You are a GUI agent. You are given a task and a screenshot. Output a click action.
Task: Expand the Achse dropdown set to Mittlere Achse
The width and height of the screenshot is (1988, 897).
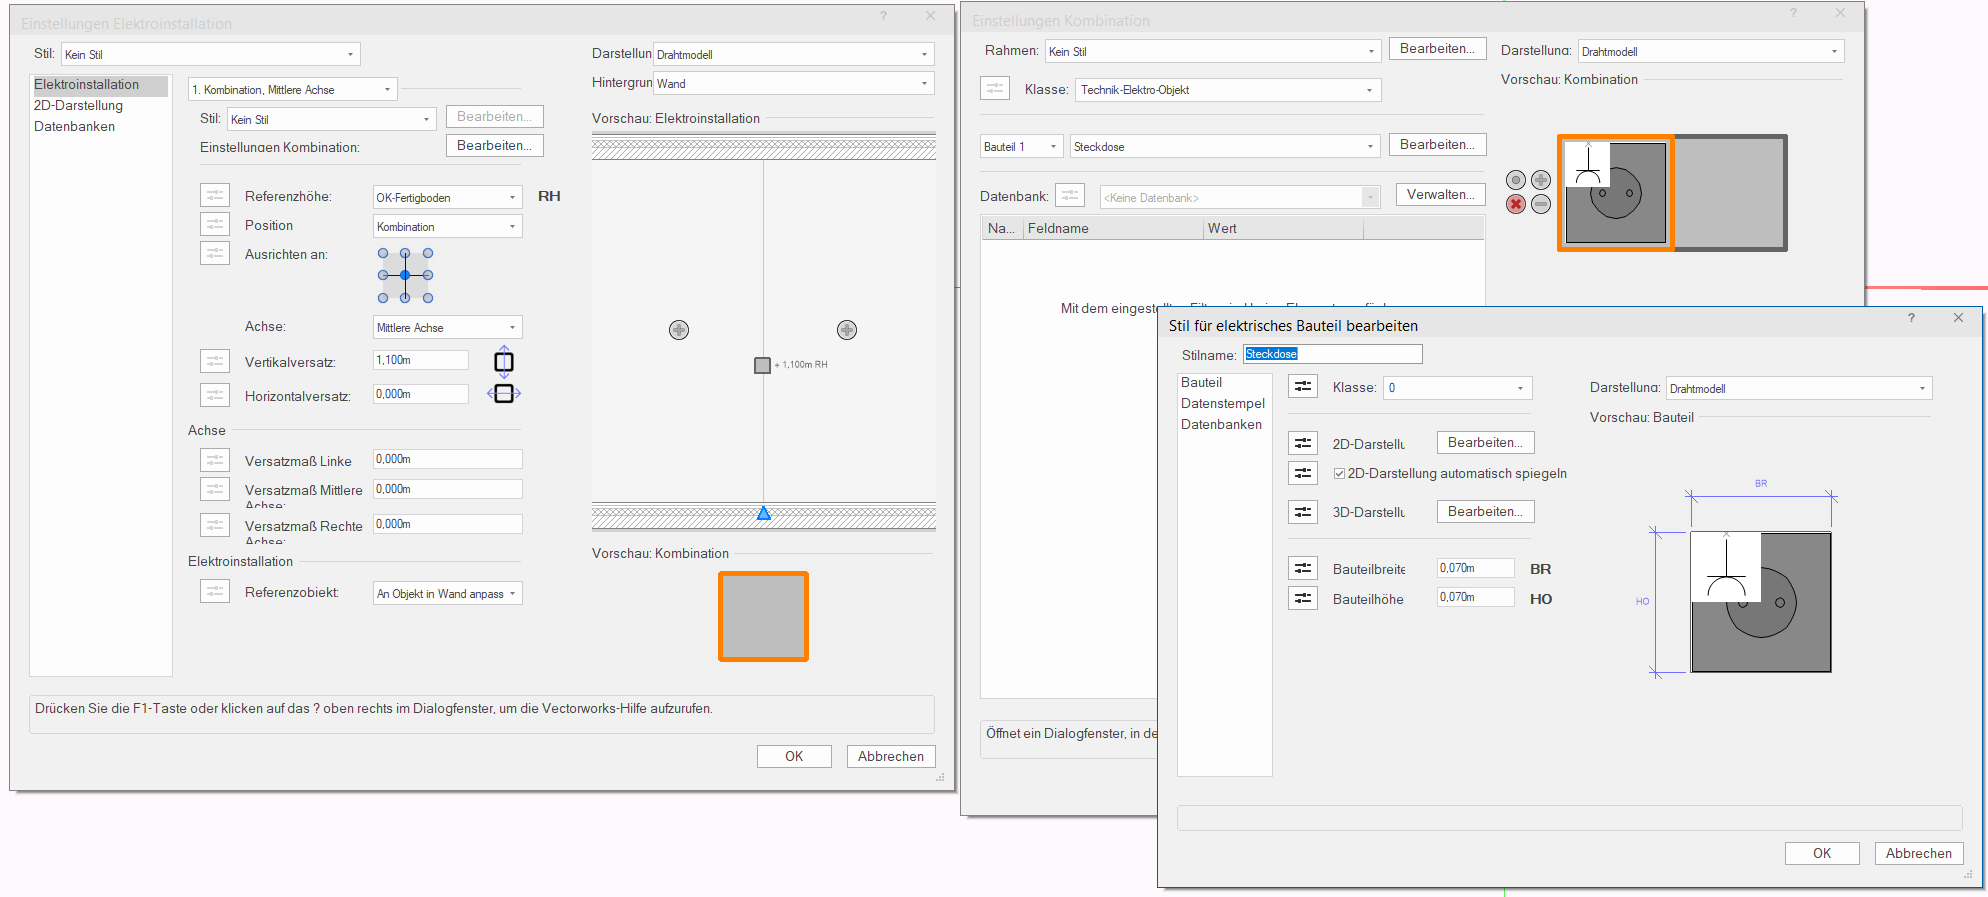point(447,328)
